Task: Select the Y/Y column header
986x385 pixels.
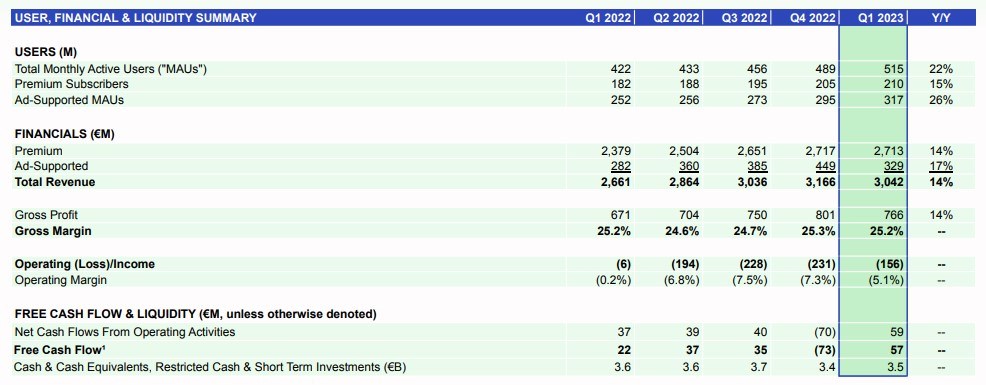Action: pyautogui.click(x=941, y=18)
